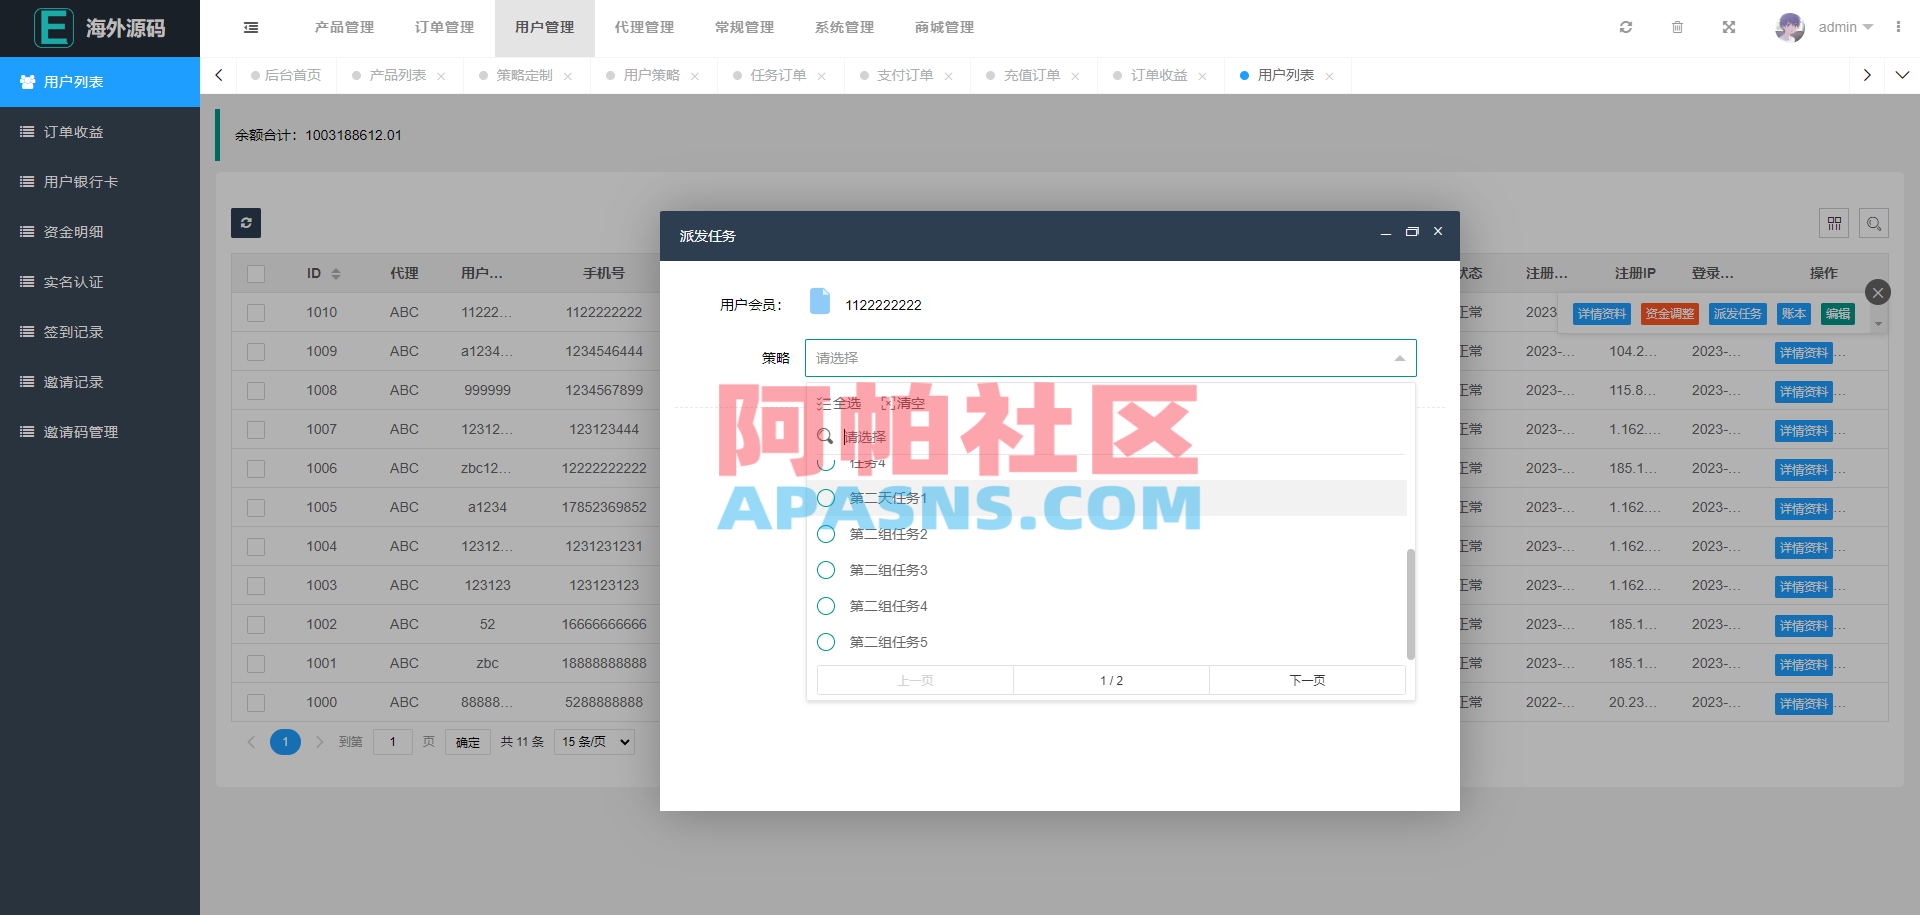
Task: Open the 系统管理 menu
Action: pos(844,27)
